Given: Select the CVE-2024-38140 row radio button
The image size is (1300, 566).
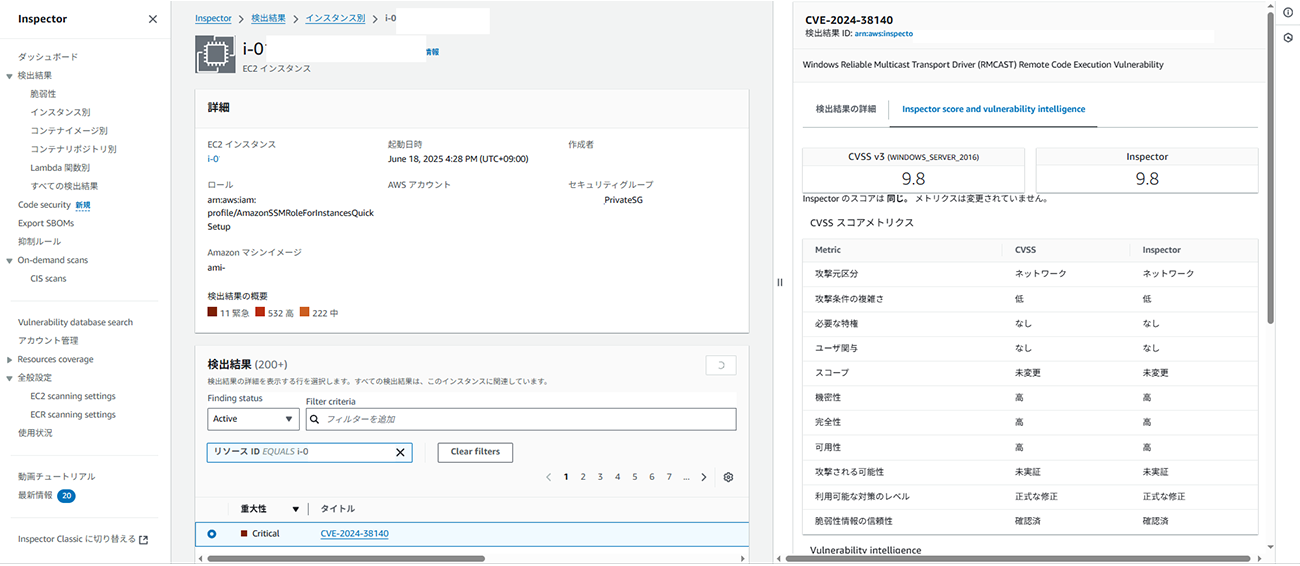Looking at the screenshot, I should pyautogui.click(x=212, y=534).
